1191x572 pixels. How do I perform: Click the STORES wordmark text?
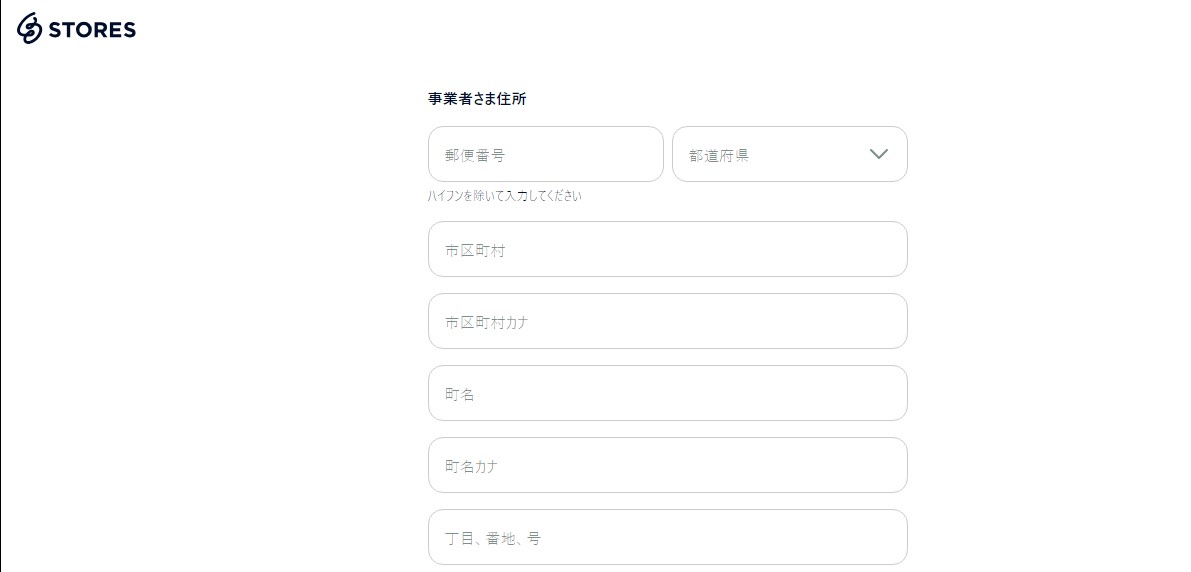(x=92, y=30)
